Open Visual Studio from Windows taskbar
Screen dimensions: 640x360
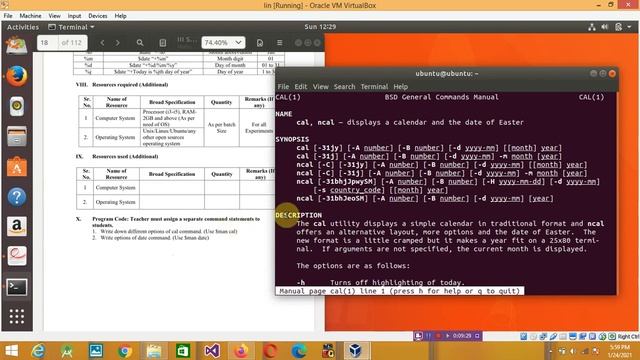pyautogui.click(x=212, y=351)
